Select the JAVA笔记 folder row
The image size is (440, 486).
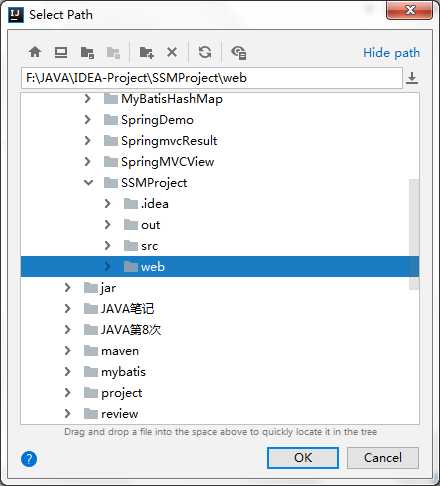(x=220, y=309)
